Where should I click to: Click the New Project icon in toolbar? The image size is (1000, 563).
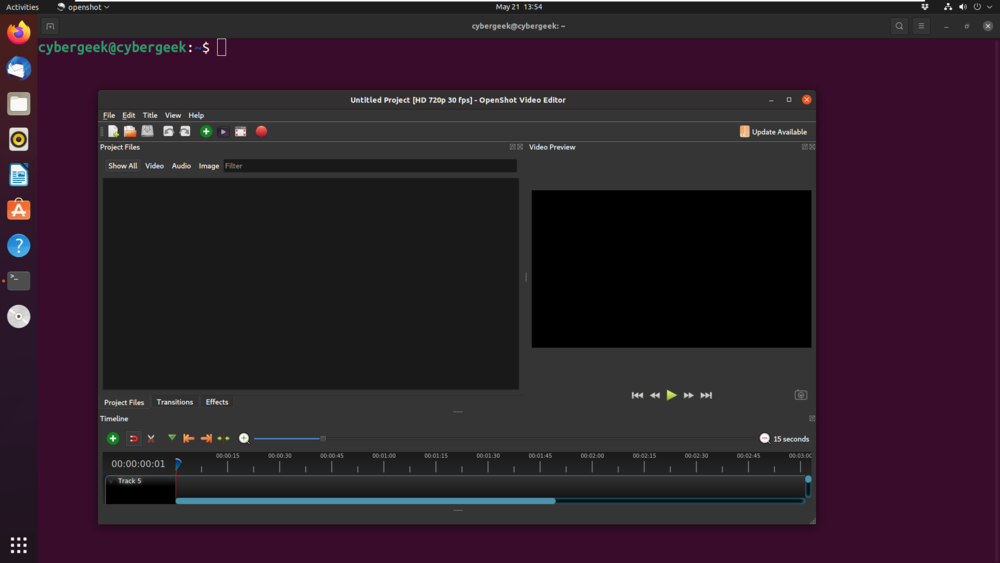114,131
